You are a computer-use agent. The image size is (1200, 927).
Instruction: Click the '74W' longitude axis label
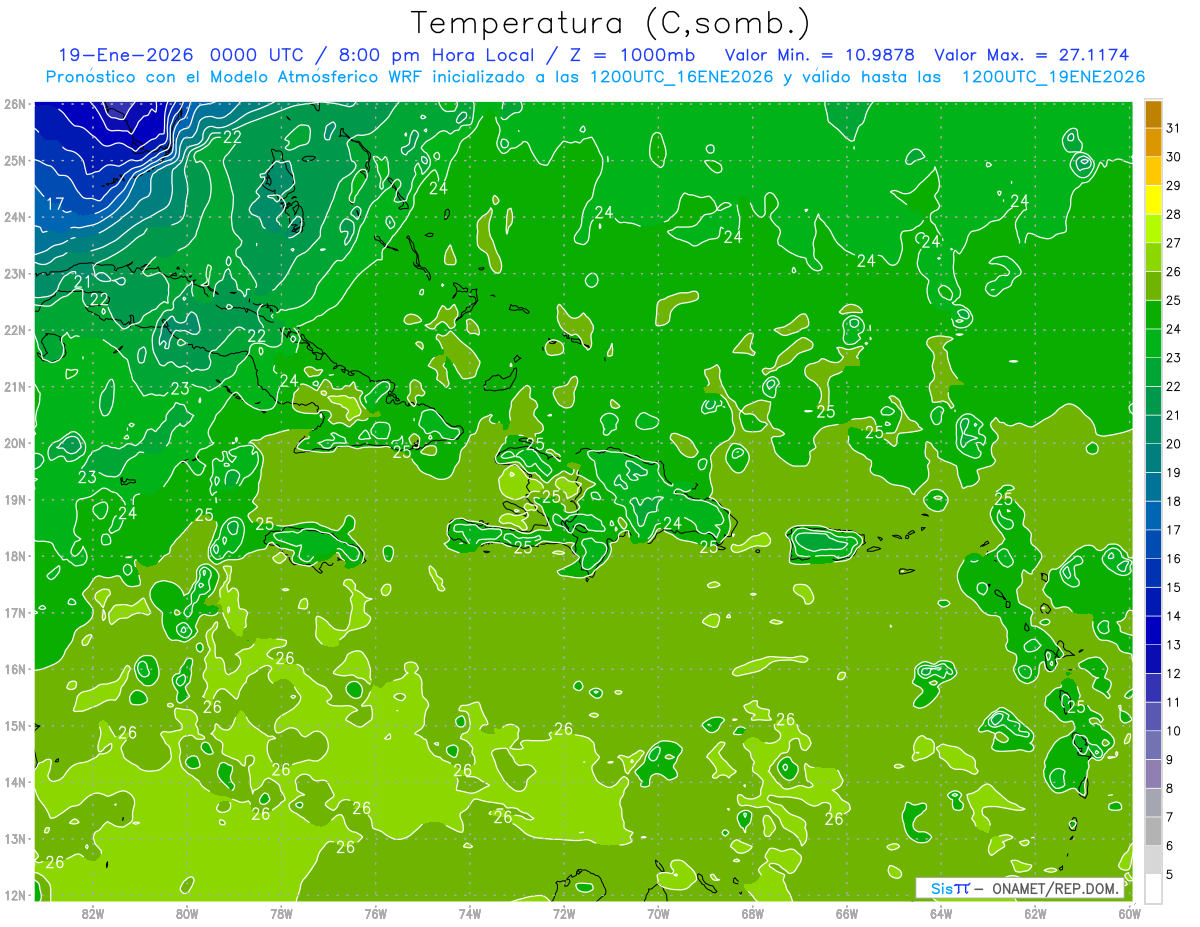pos(469,913)
